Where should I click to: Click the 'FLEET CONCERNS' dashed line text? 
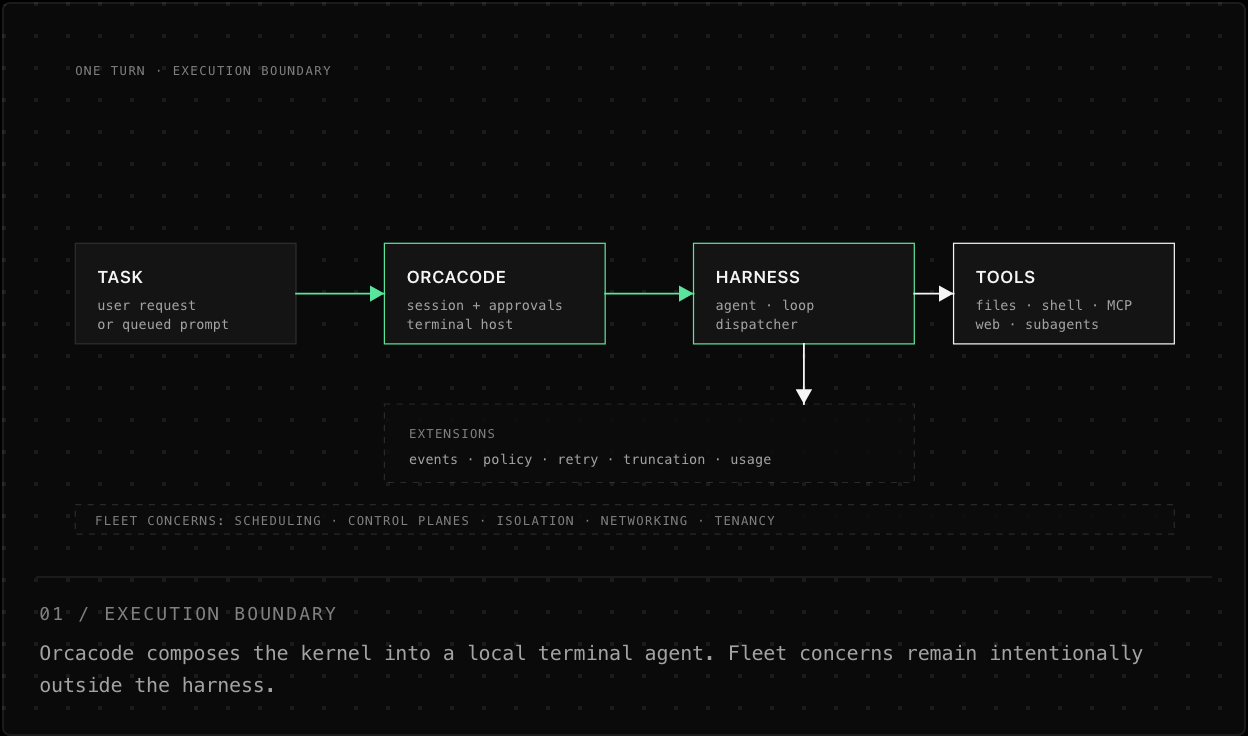pyautogui.click(x=435, y=520)
